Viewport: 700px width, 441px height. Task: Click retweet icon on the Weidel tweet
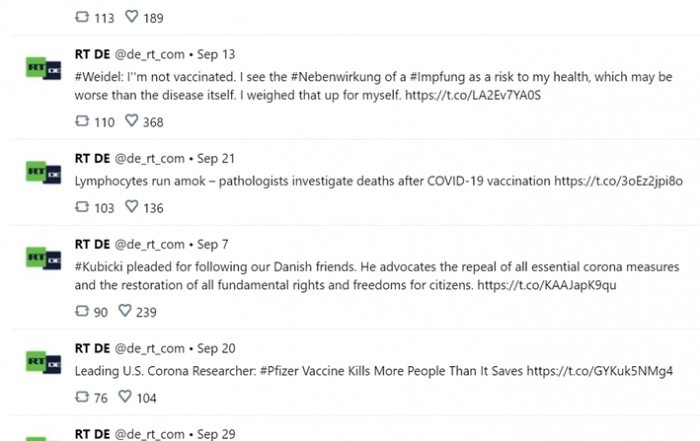pyautogui.click(x=82, y=121)
